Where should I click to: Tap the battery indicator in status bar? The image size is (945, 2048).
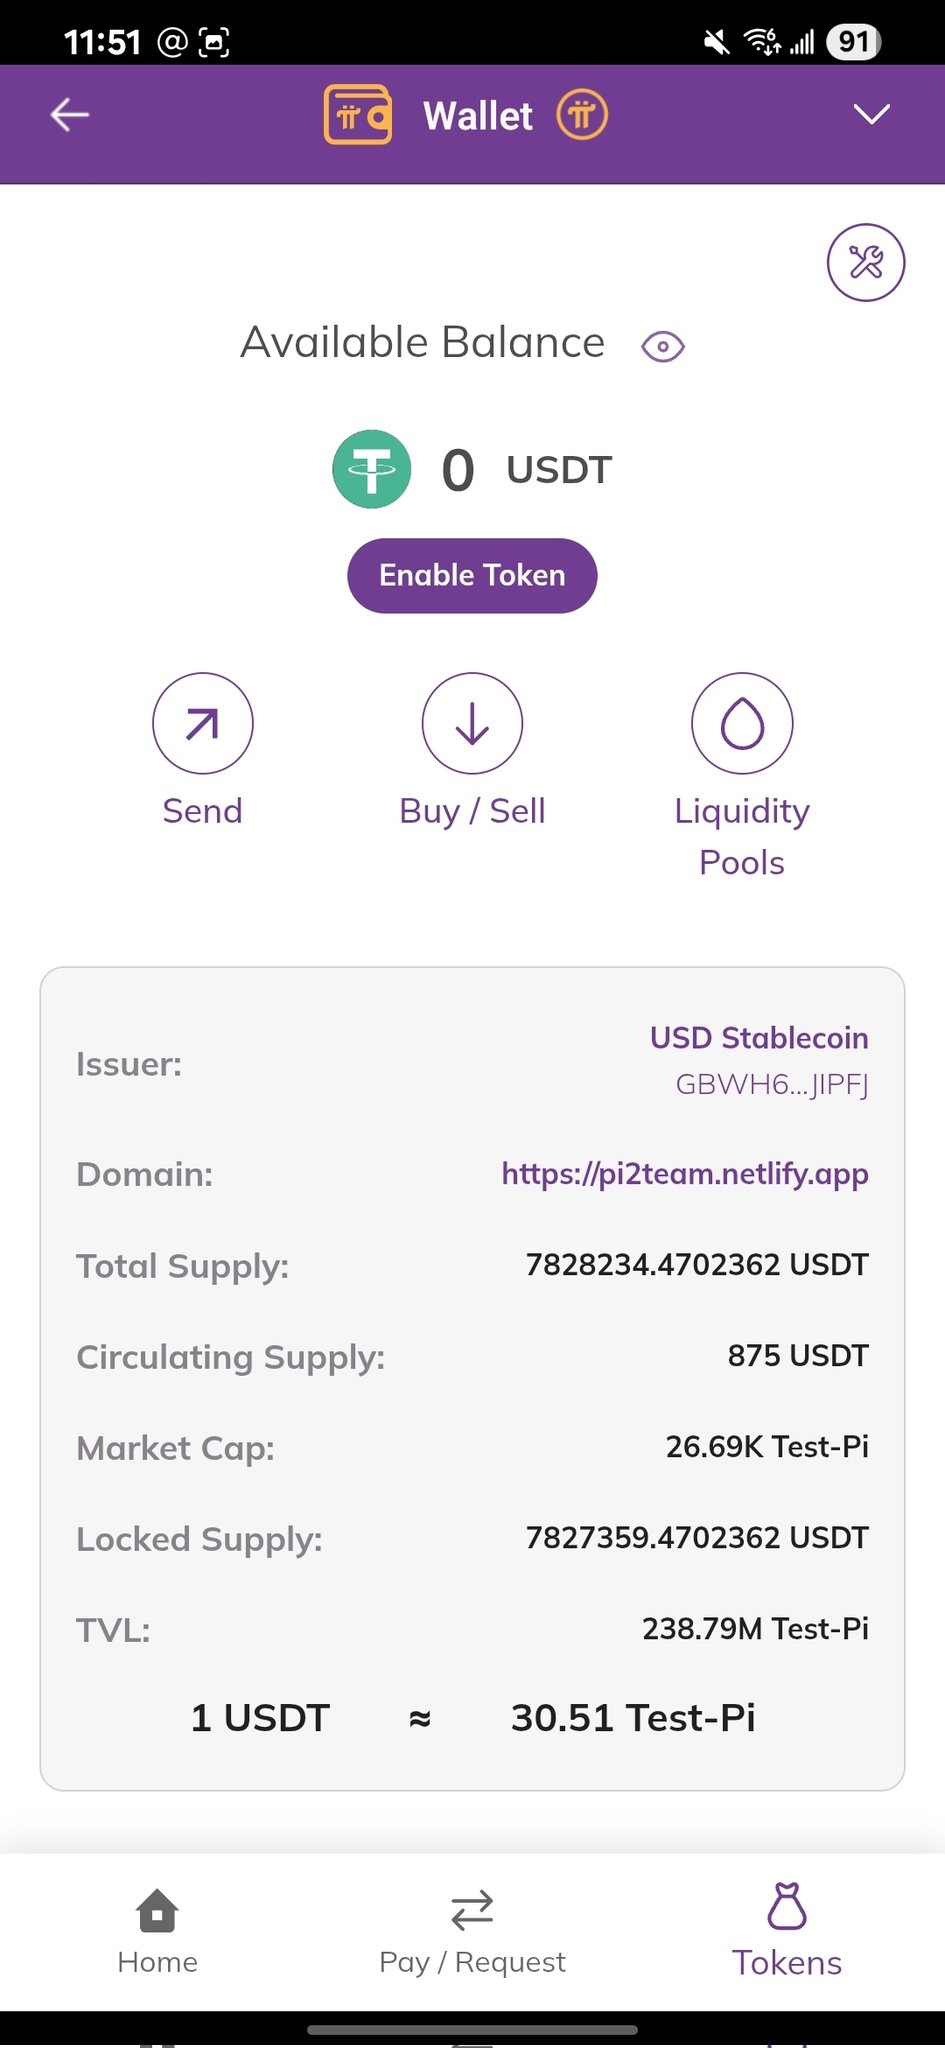click(853, 42)
